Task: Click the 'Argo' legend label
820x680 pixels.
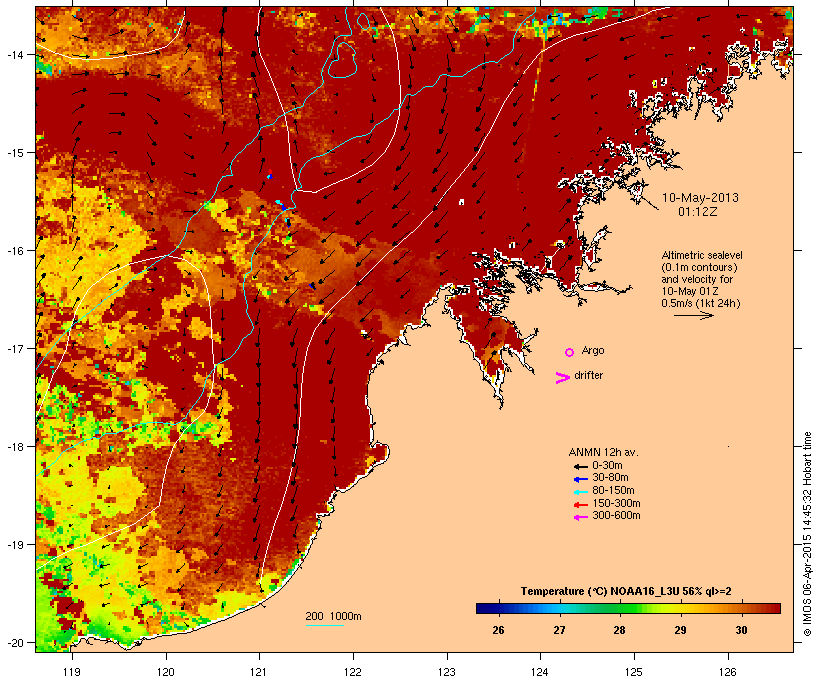Action: click(593, 350)
